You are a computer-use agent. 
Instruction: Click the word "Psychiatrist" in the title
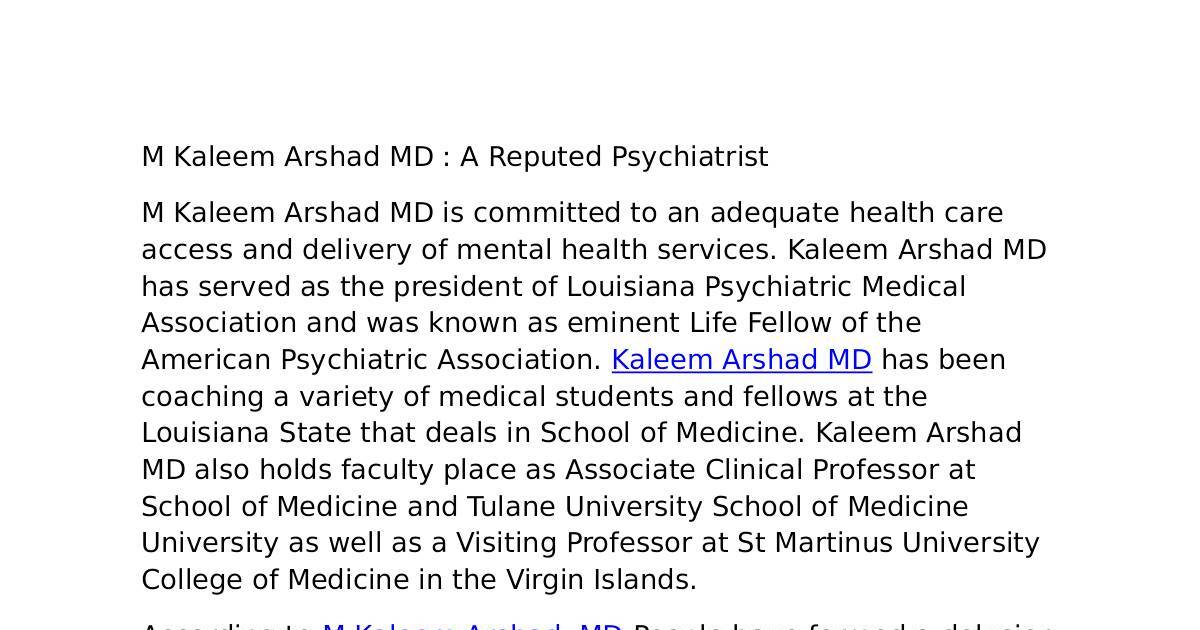tap(689, 157)
